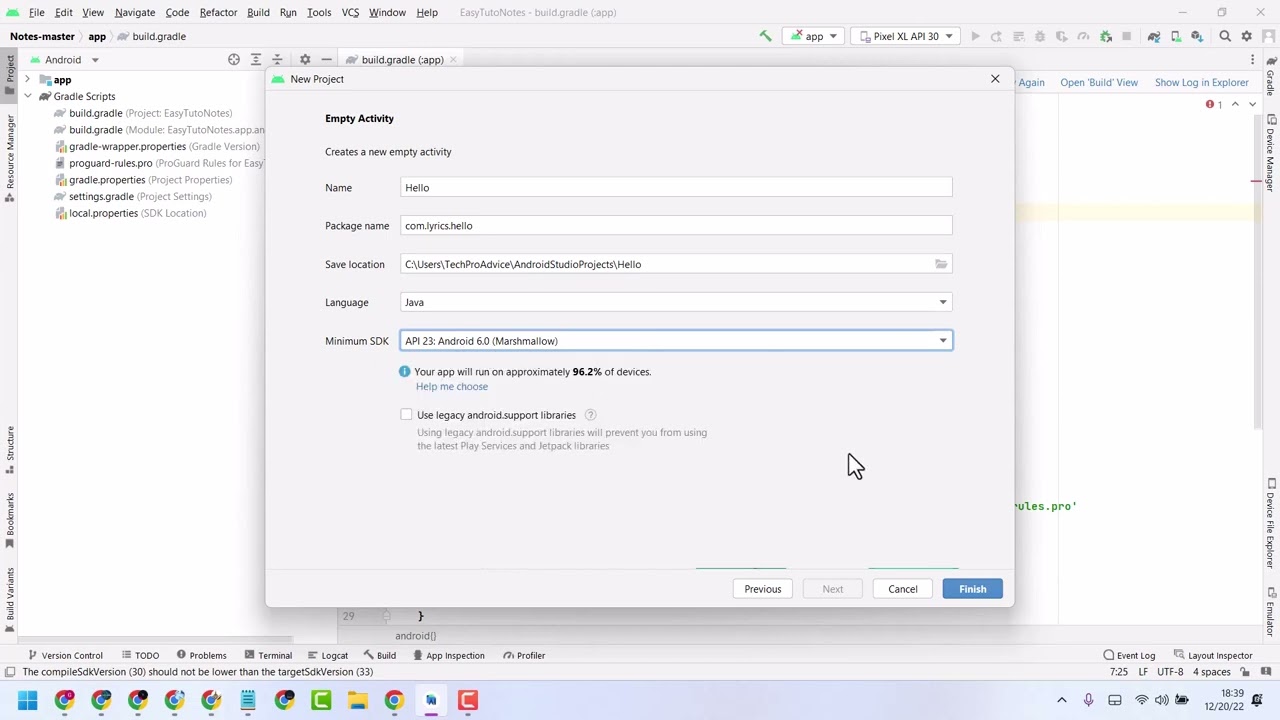Open the Pixel XL API 30 device dropdown
1280x720 pixels.
click(905, 36)
